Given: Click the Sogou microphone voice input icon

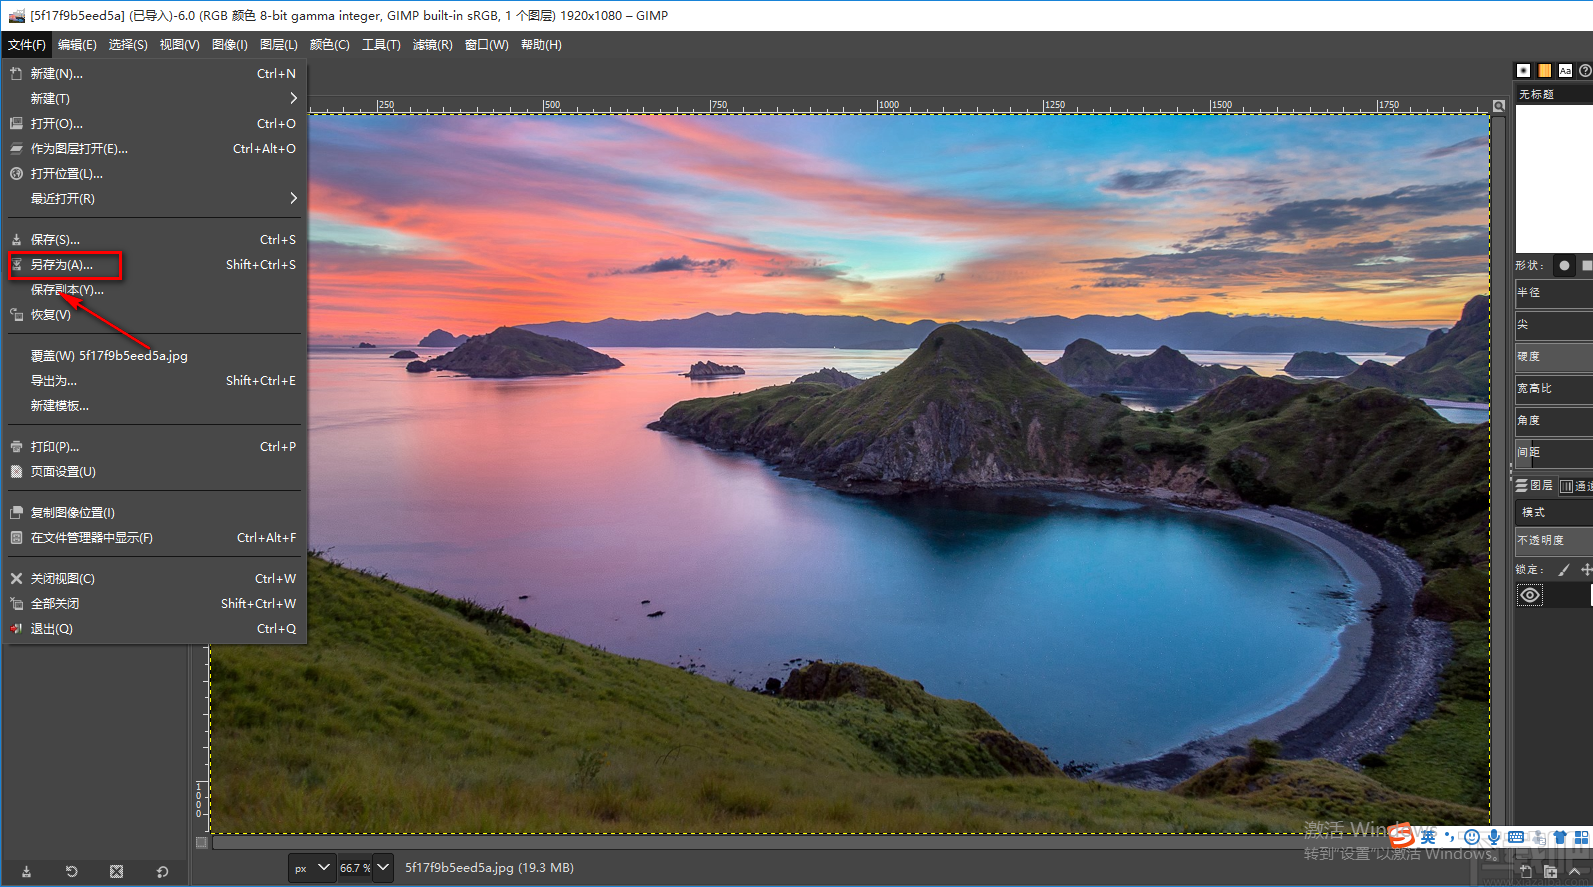Looking at the screenshot, I should 1493,837.
